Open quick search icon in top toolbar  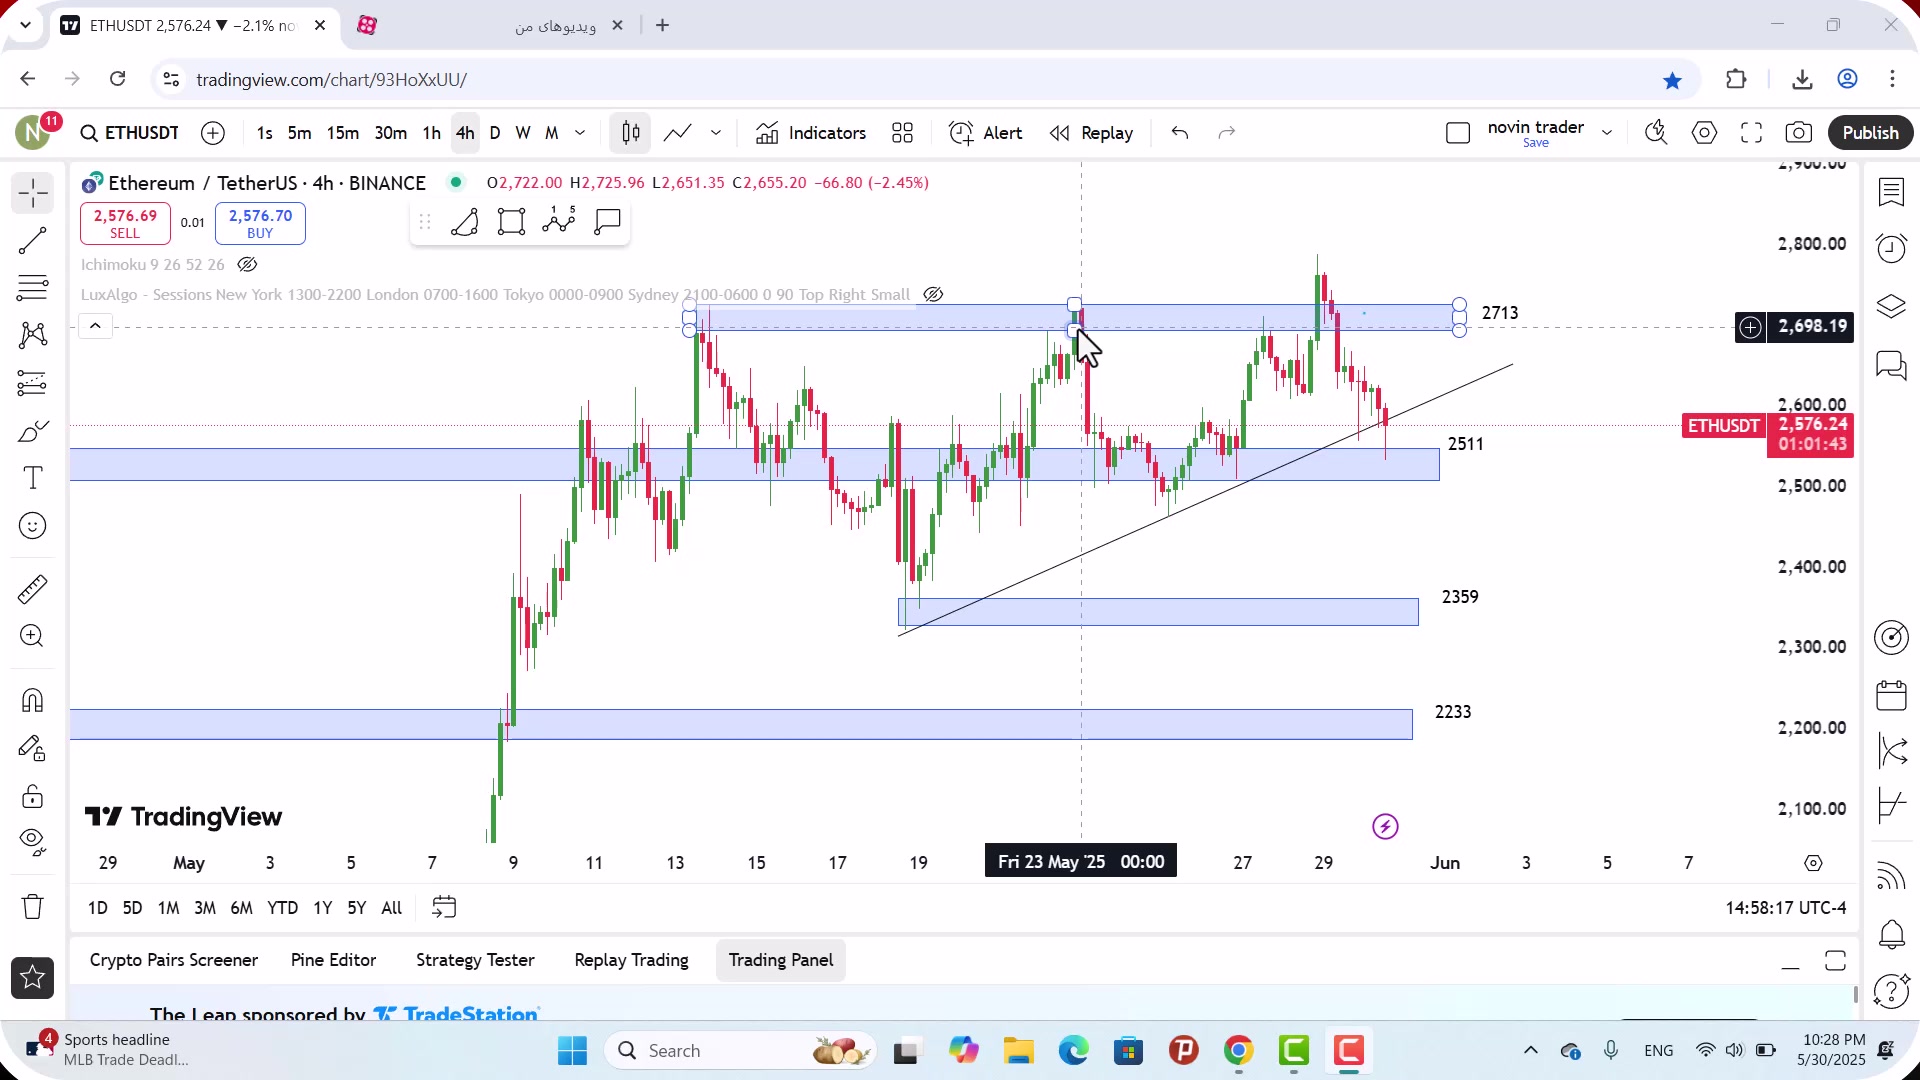coord(1657,133)
